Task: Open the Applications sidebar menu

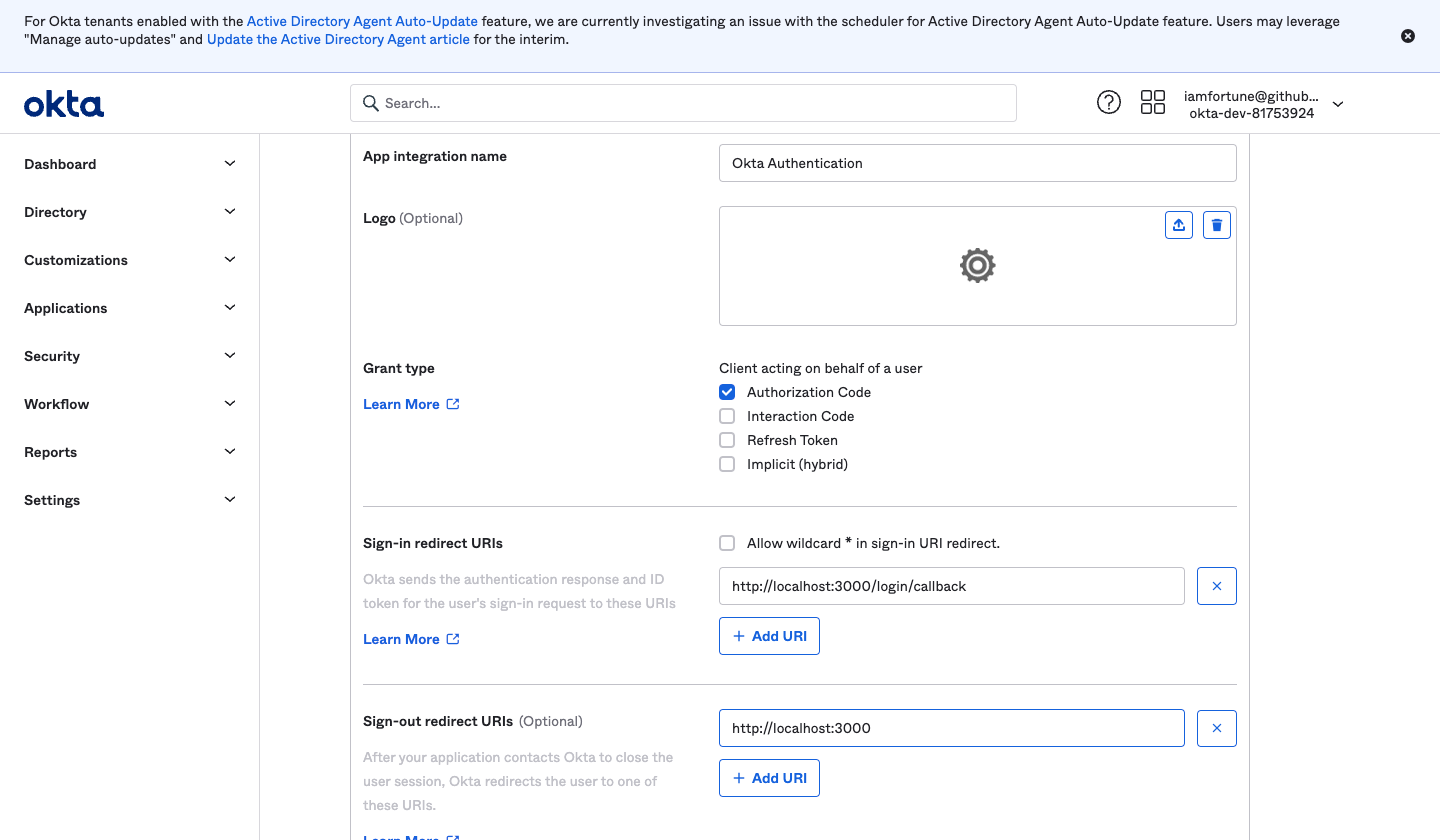Action: click(x=130, y=308)
